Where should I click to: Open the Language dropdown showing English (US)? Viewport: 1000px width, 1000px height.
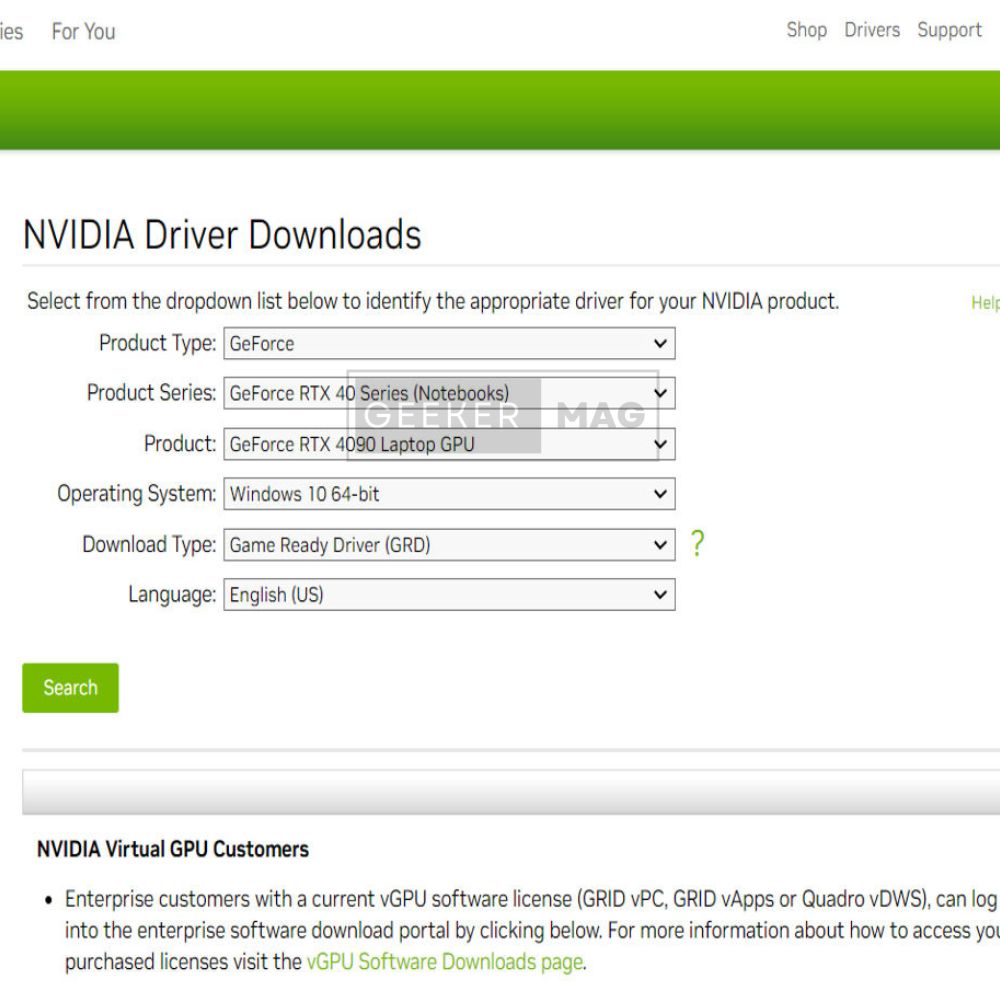(x=449, y=594)
